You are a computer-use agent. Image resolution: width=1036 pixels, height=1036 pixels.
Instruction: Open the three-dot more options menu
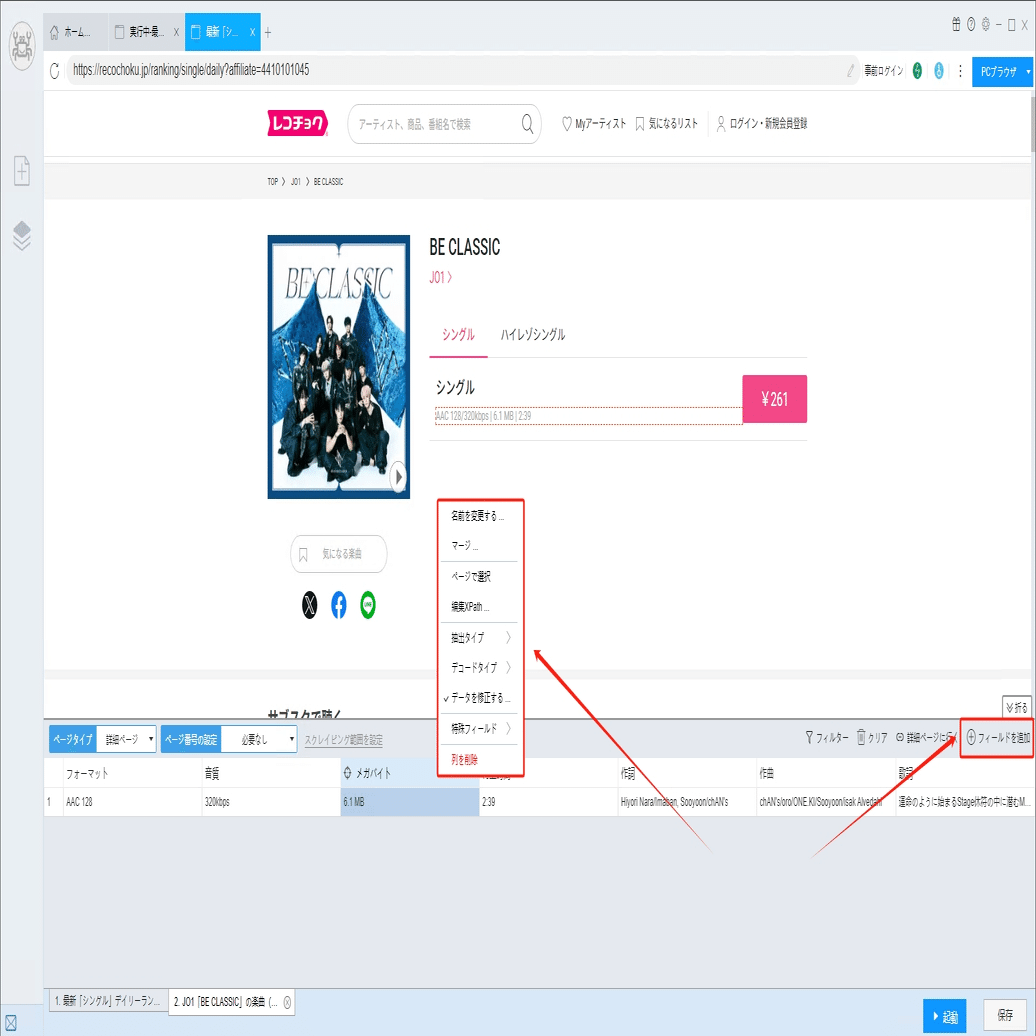click(960, 71)
